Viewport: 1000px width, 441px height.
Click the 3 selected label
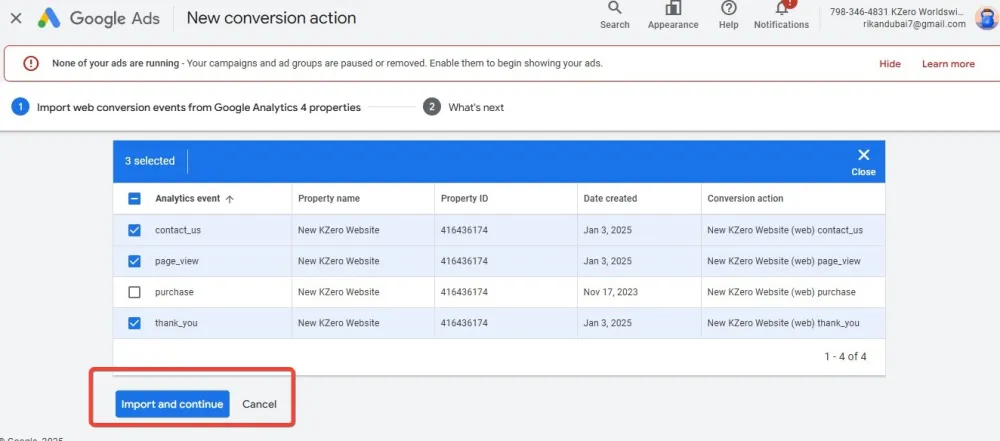tap(150, 161)
